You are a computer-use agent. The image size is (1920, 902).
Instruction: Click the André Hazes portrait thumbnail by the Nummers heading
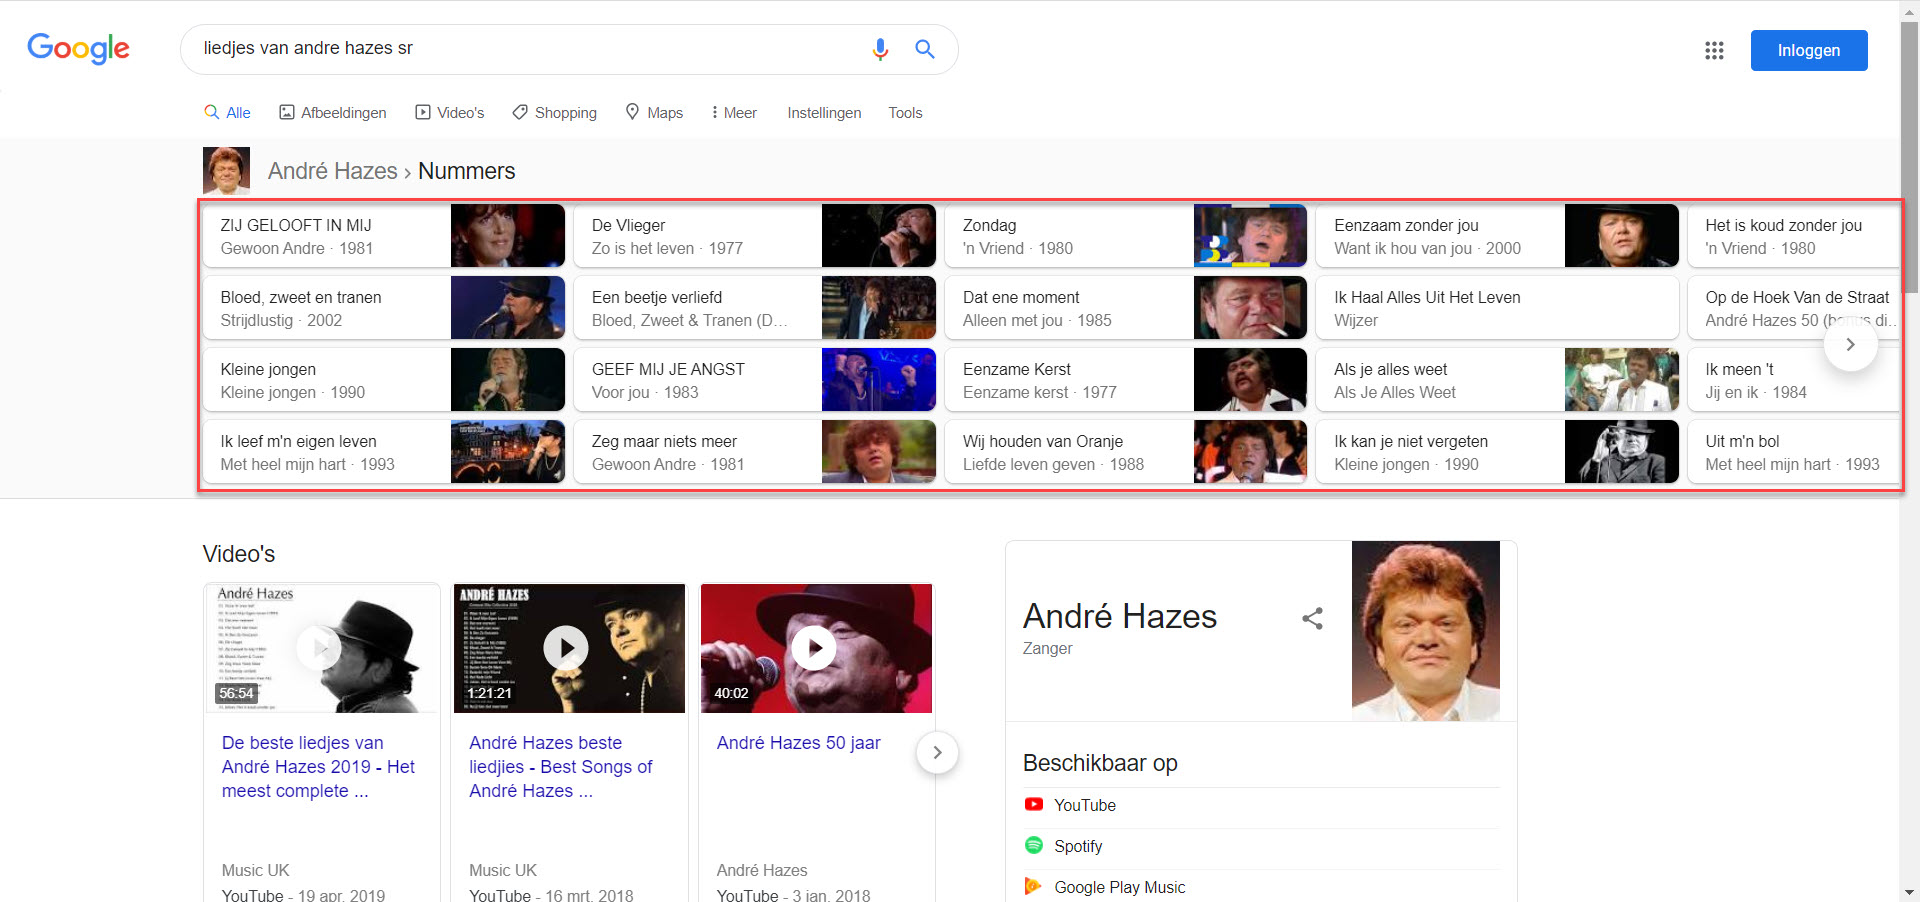point(226,171)
